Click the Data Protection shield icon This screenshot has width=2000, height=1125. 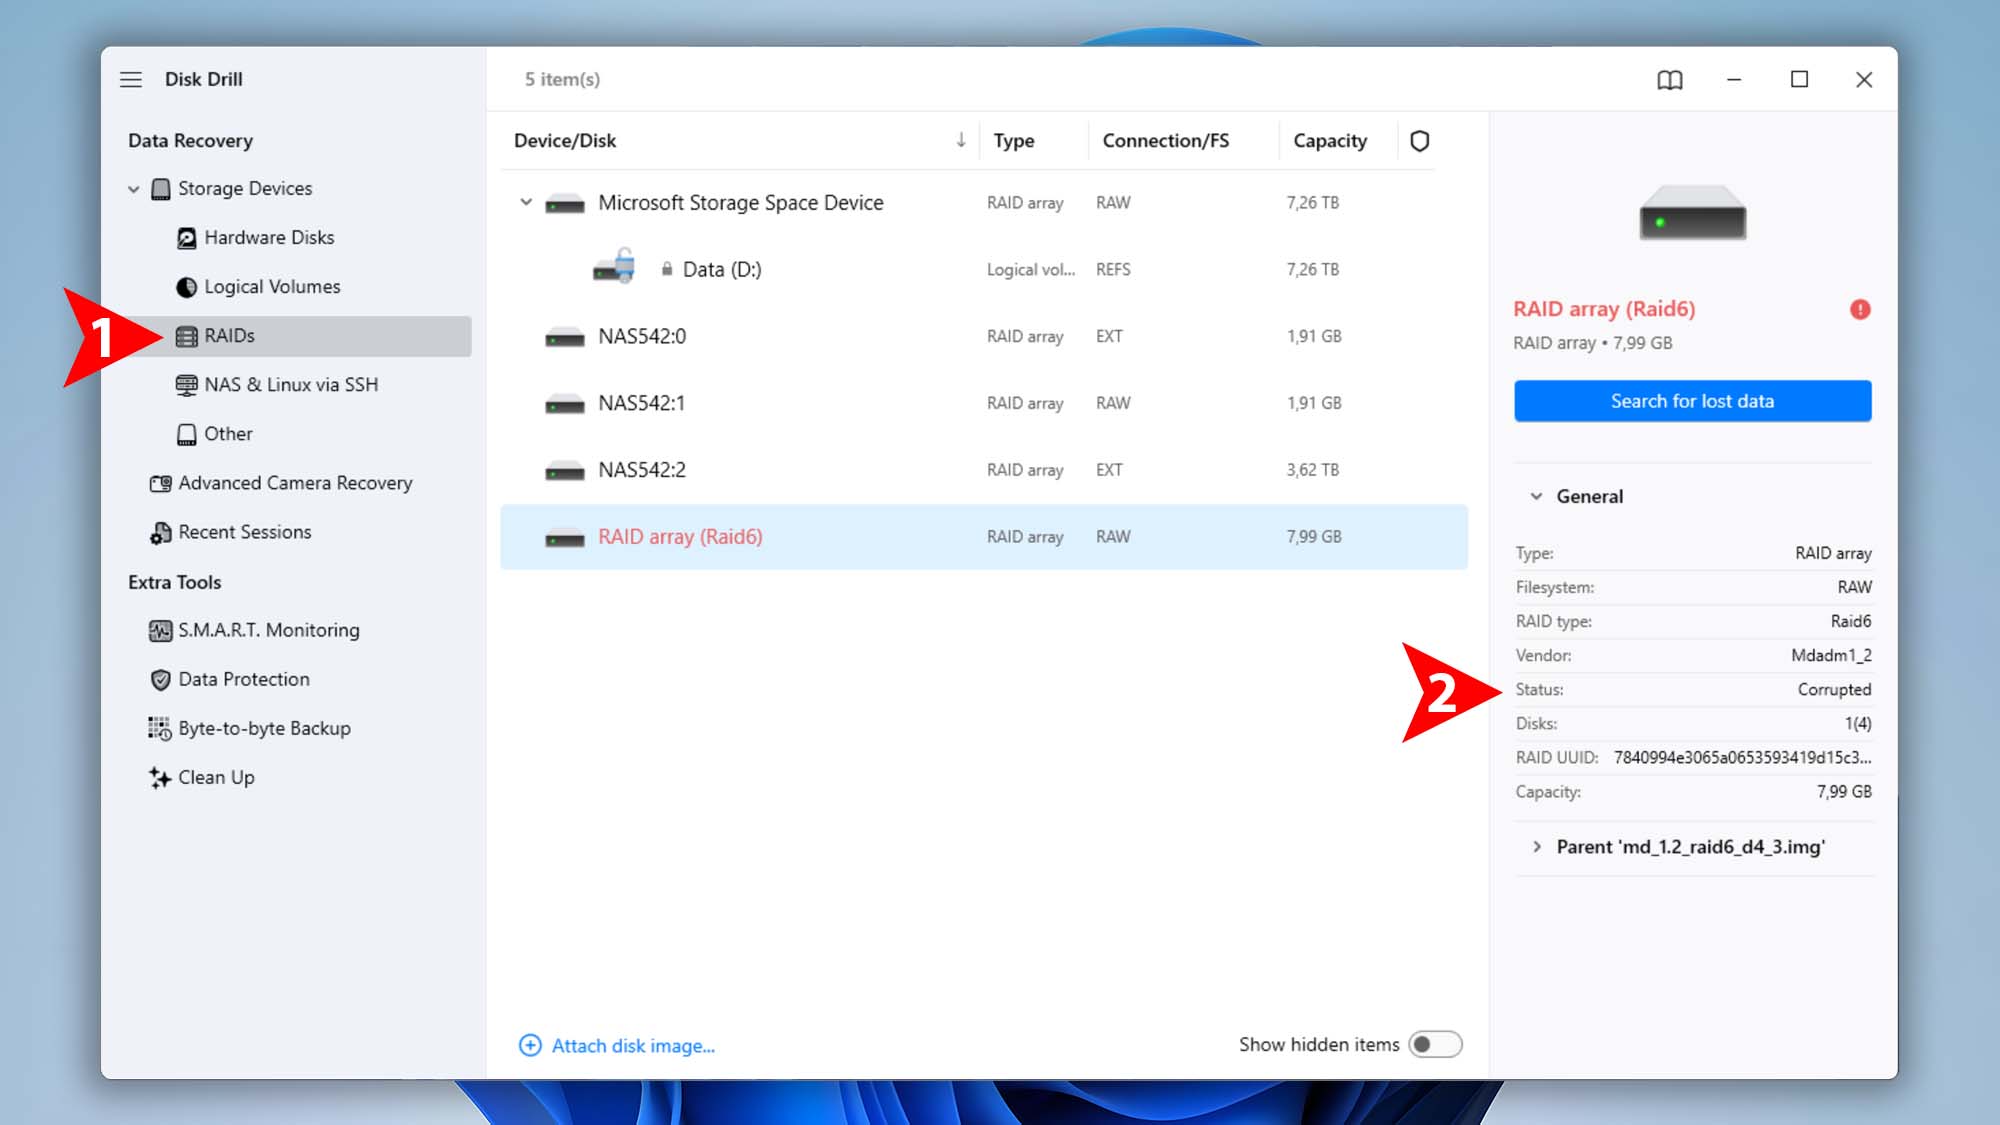(x=160, y=680)
